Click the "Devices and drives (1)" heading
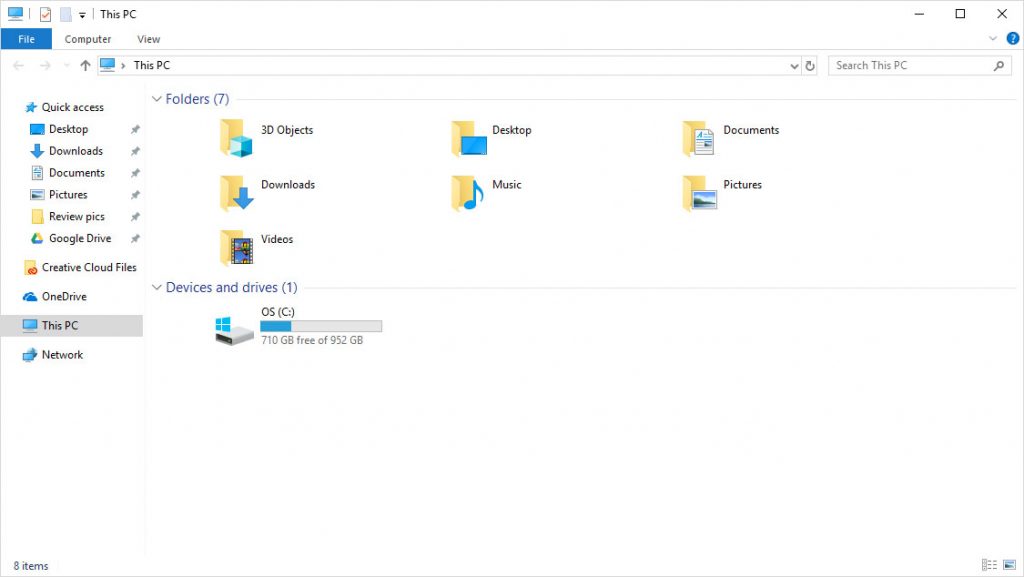The width and height of the screenshot is (1024, 577). pyautogui.click(x=231, y=287)
